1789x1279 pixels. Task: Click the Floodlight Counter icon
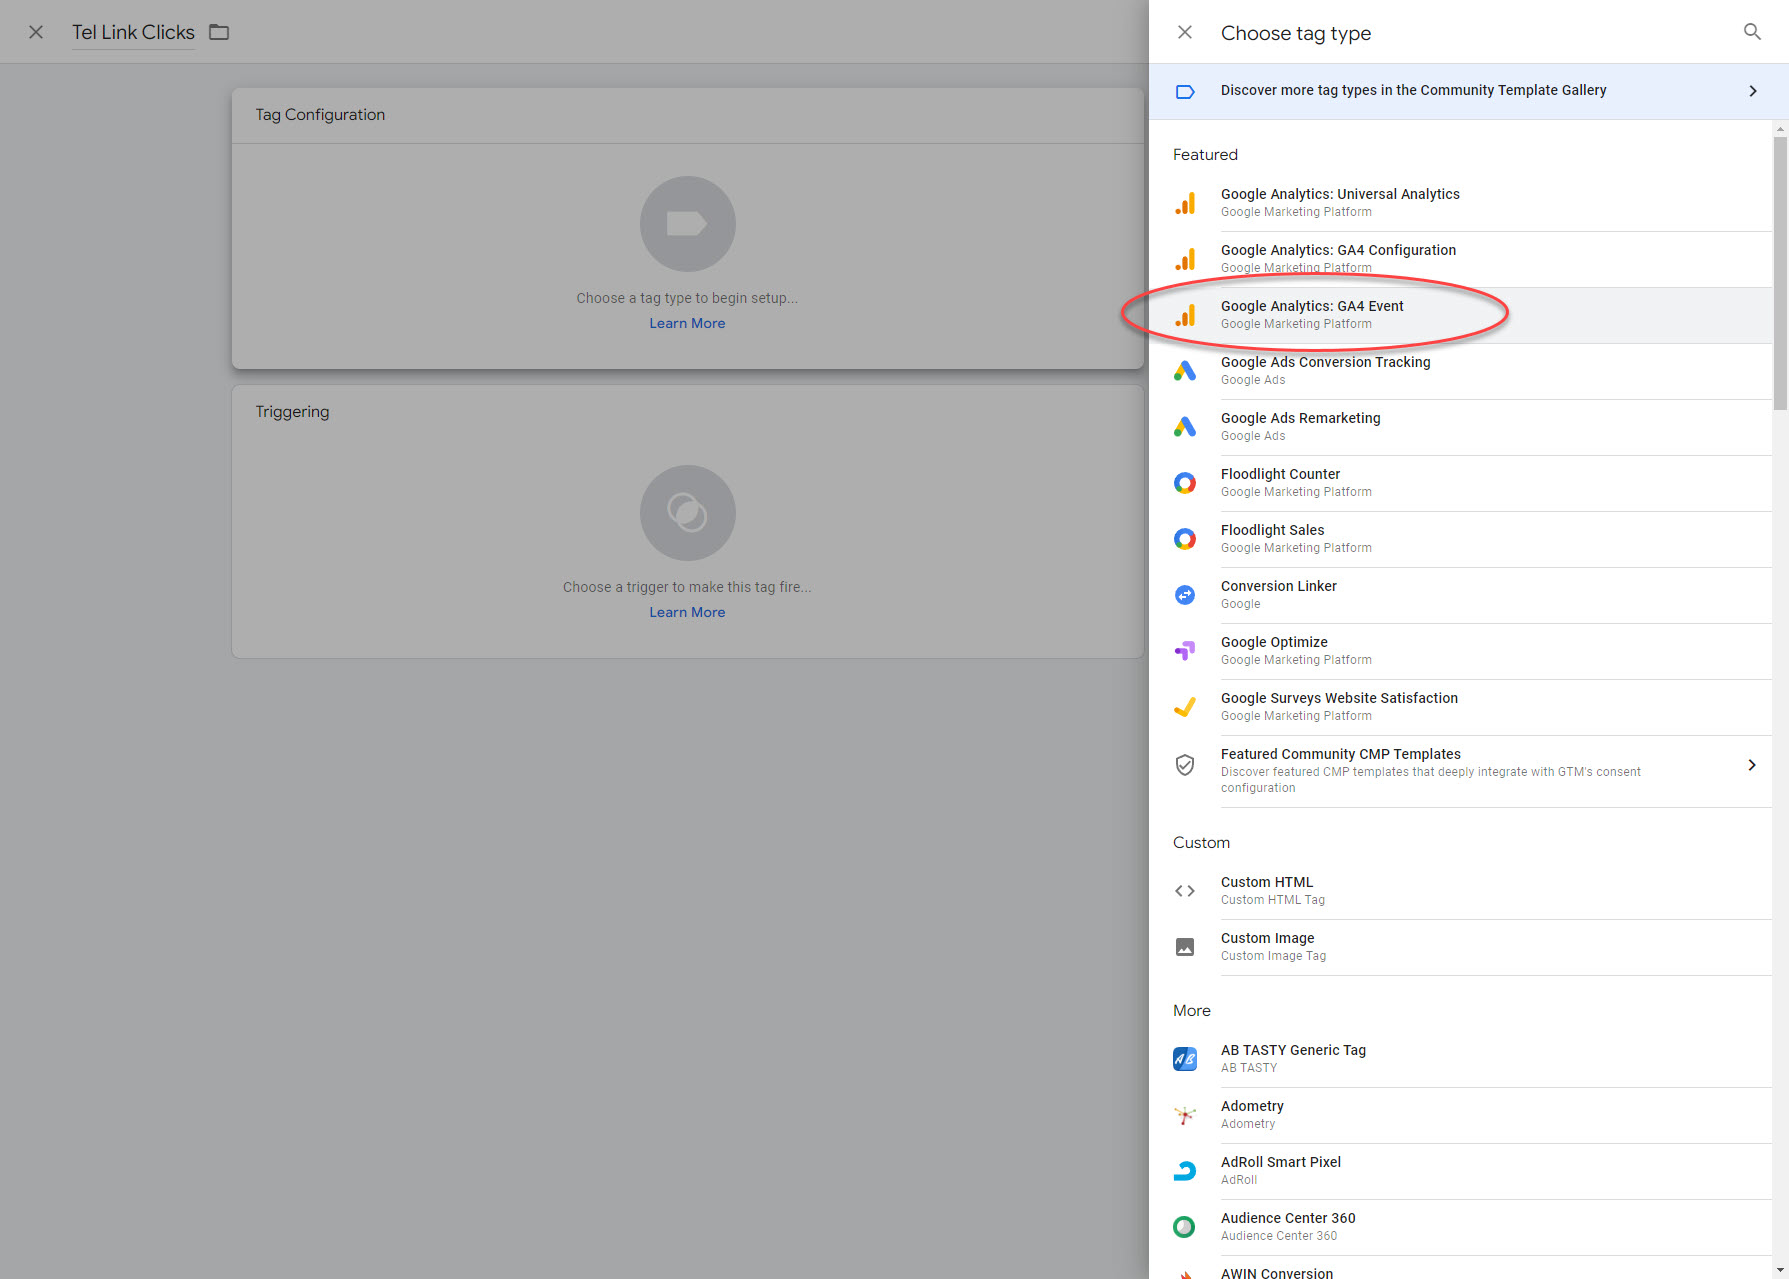1185,483
